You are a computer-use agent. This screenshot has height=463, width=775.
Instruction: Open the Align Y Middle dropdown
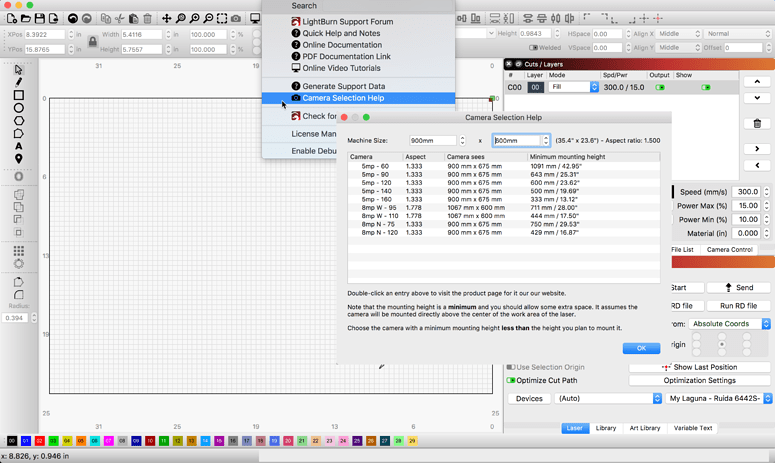pos(679,47)
